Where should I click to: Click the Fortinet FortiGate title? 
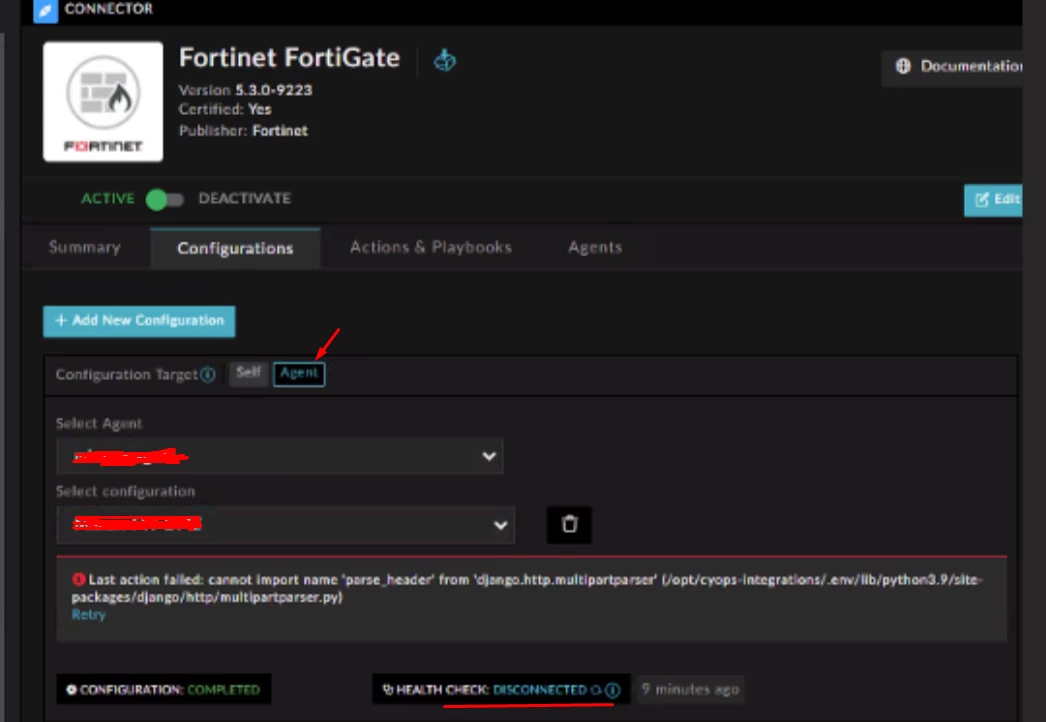290,57
